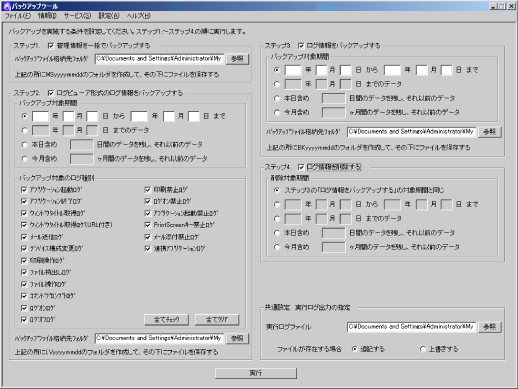Select 追記する radio button

[354, 349]
